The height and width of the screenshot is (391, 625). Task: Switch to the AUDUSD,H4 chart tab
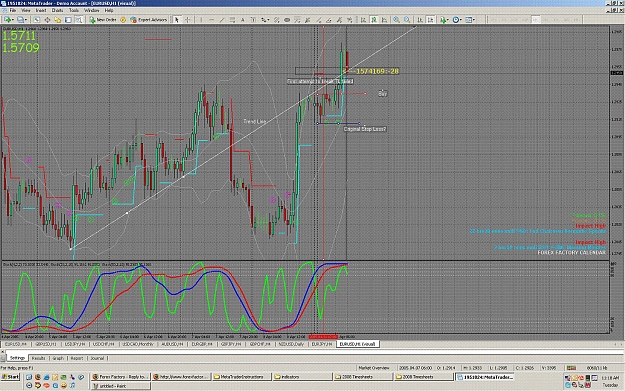pyautogui.click(x=172, y=344)
